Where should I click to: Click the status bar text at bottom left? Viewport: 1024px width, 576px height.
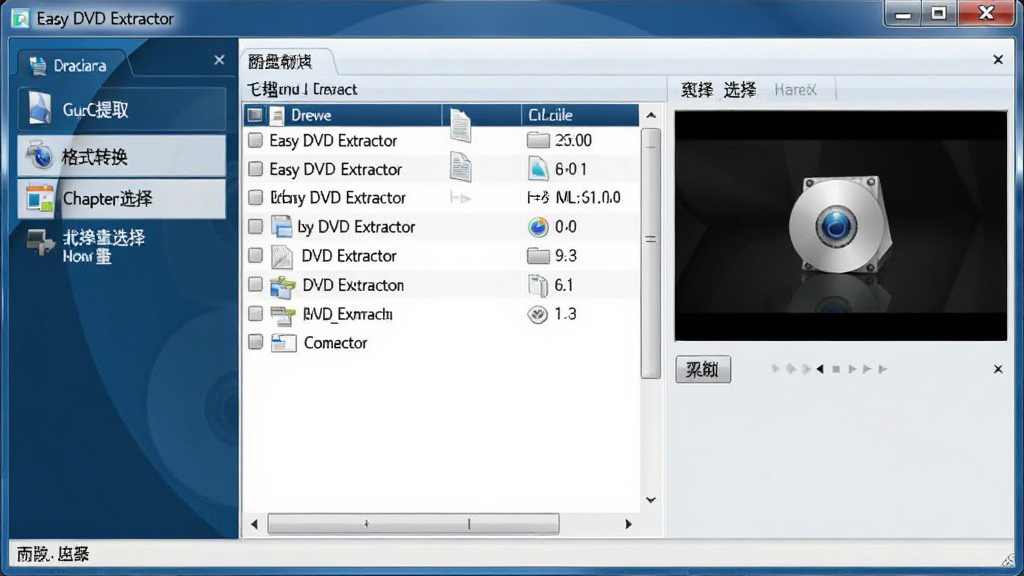[53, 554]
